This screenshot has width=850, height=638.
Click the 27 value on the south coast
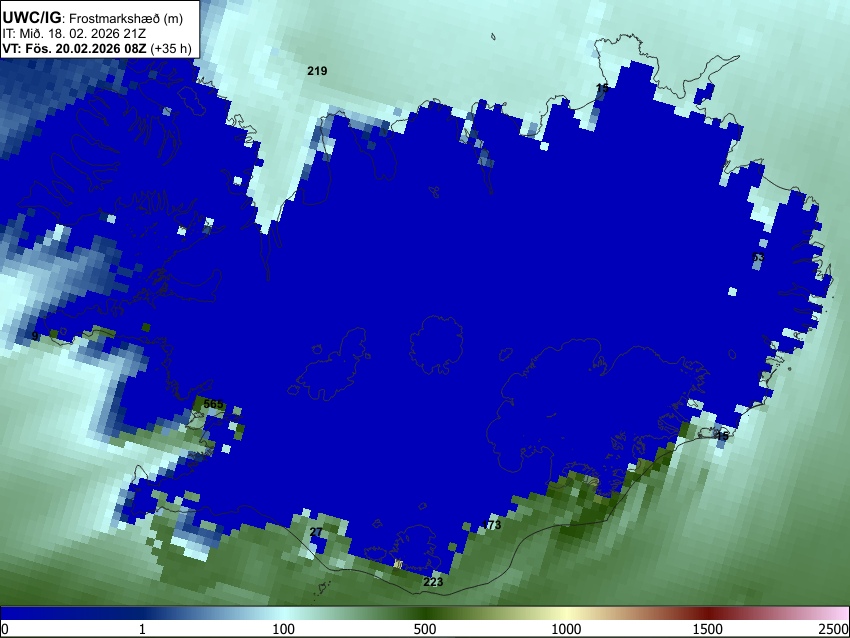316,532
